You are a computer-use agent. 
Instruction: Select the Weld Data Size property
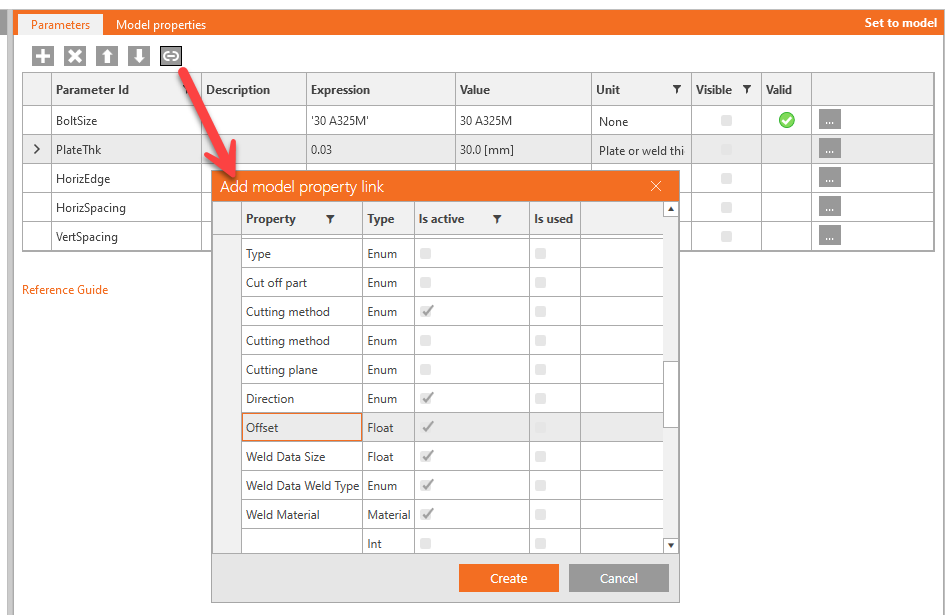[x=302, y=456]
